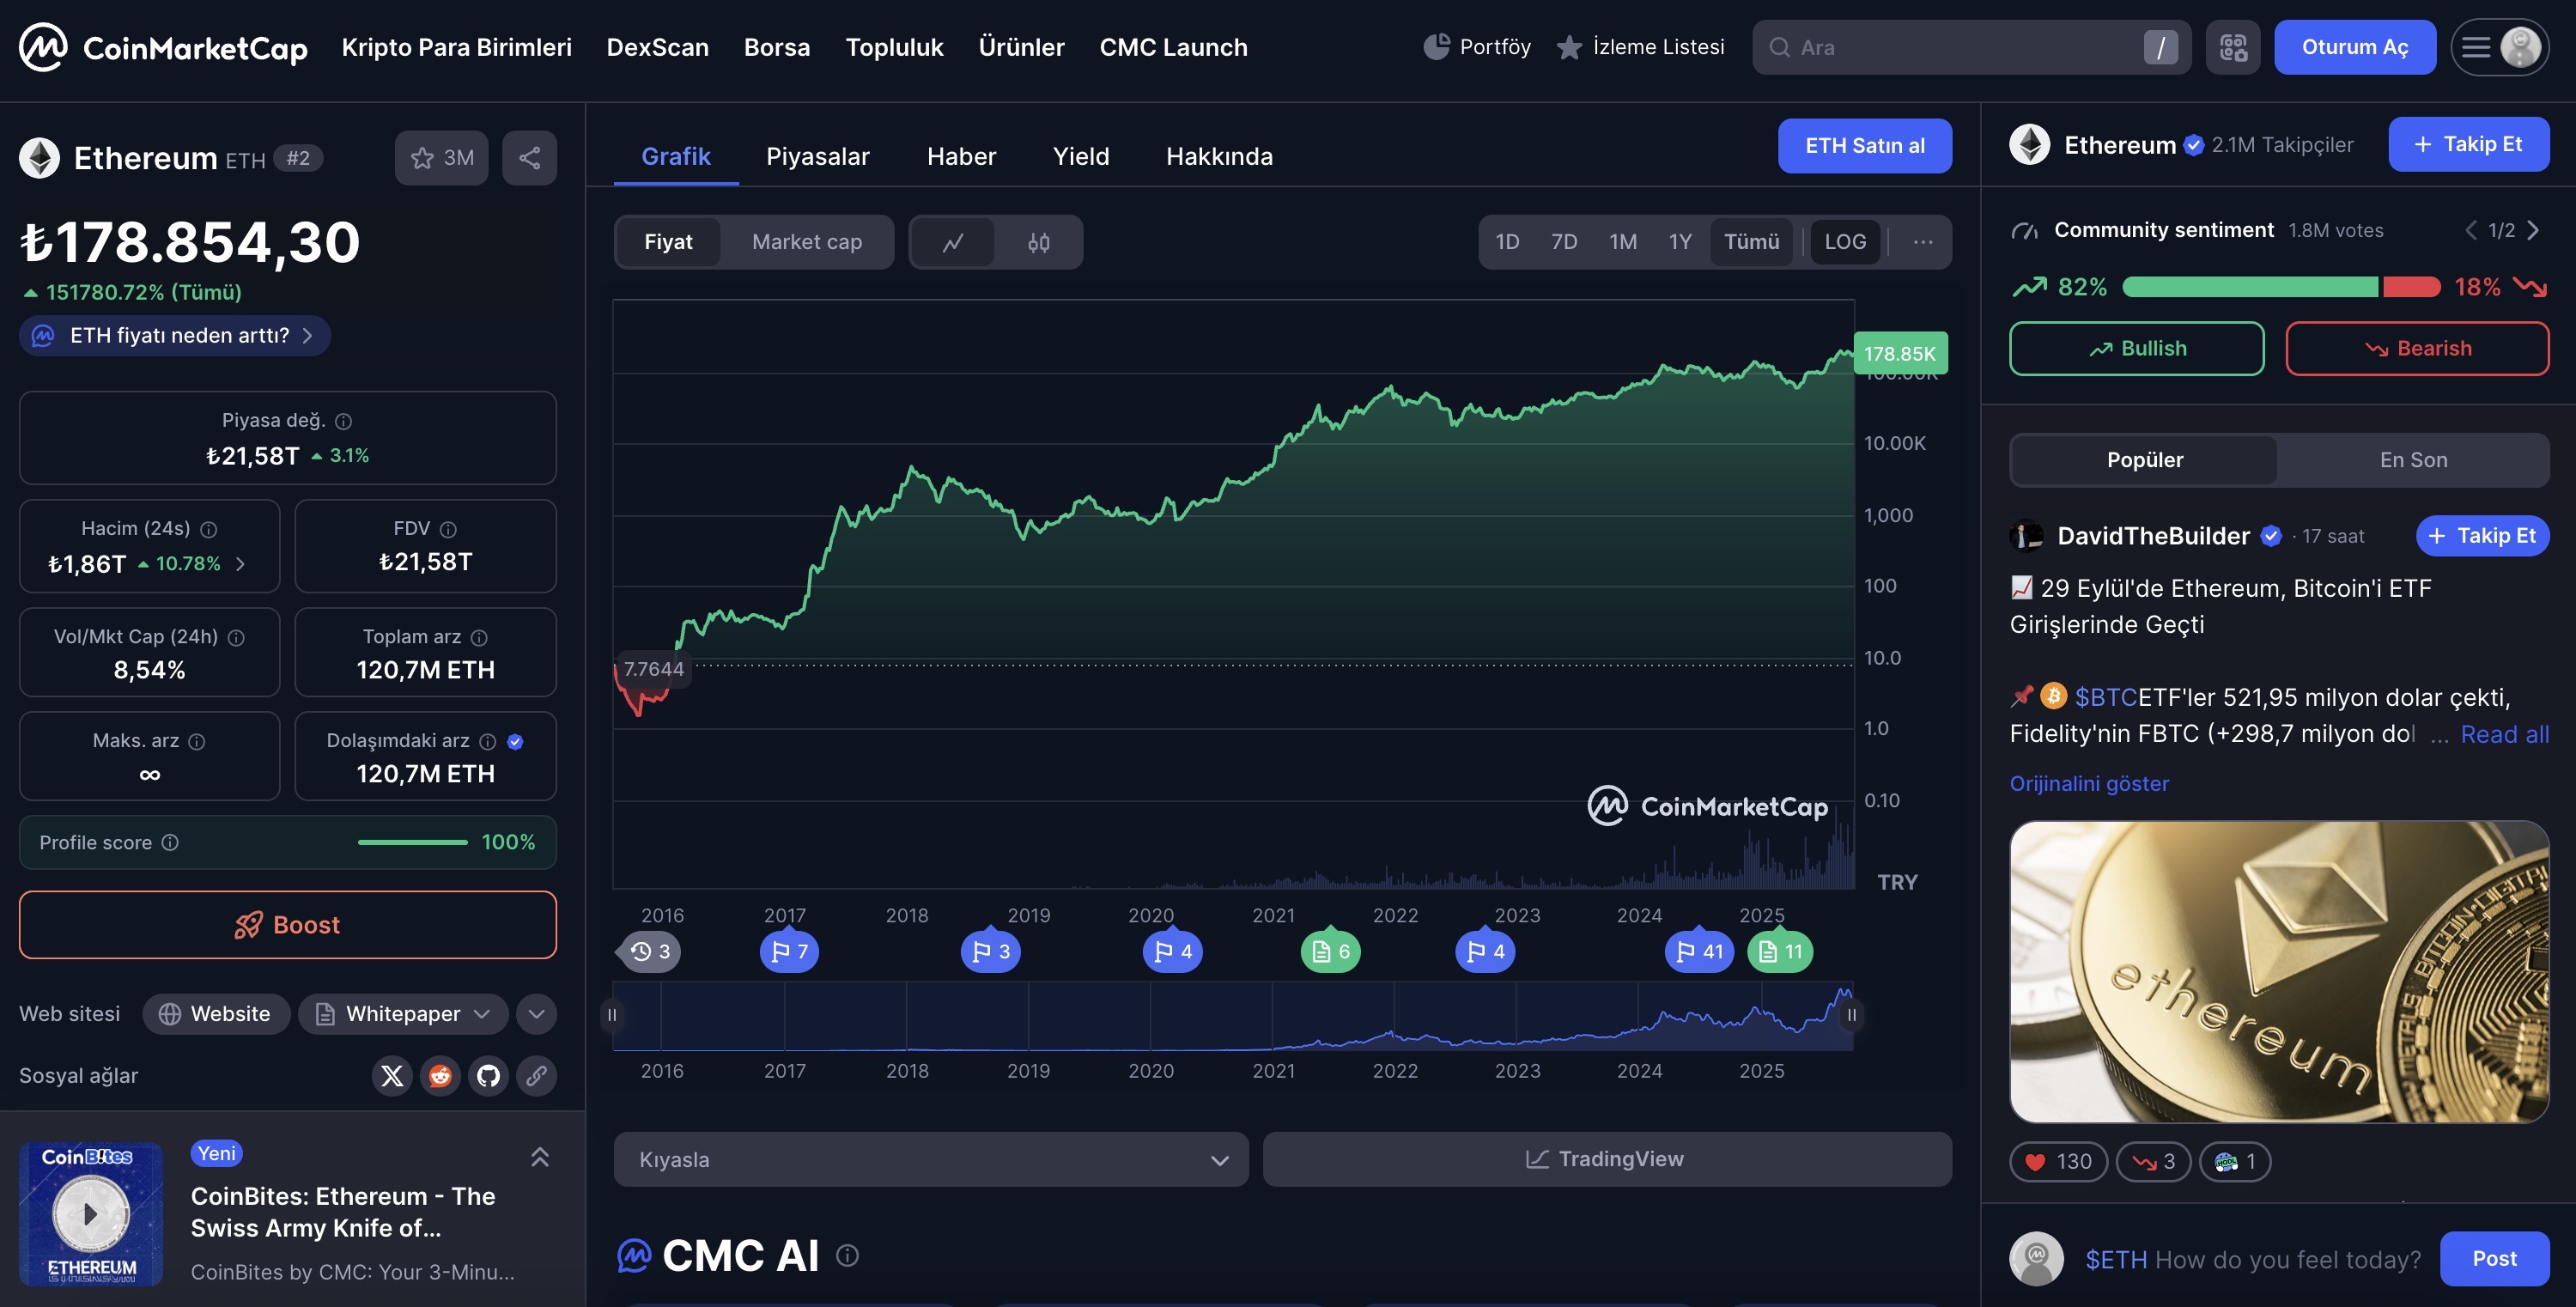Open the Kripto Para Birimleri menu
Image resolution: width=2576 pixels, height=1307 pixels.
[x=456, y=47]
